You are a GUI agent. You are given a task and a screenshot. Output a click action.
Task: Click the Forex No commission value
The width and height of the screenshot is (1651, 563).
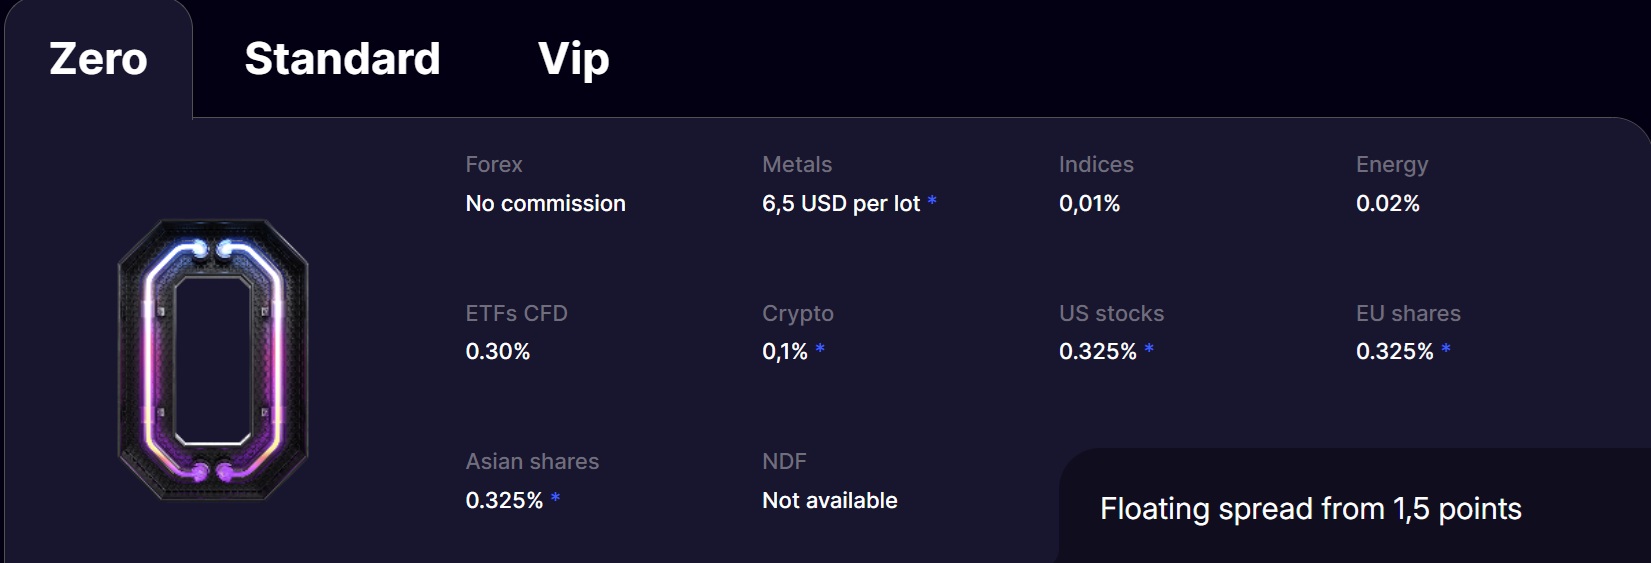coord(545,203)
